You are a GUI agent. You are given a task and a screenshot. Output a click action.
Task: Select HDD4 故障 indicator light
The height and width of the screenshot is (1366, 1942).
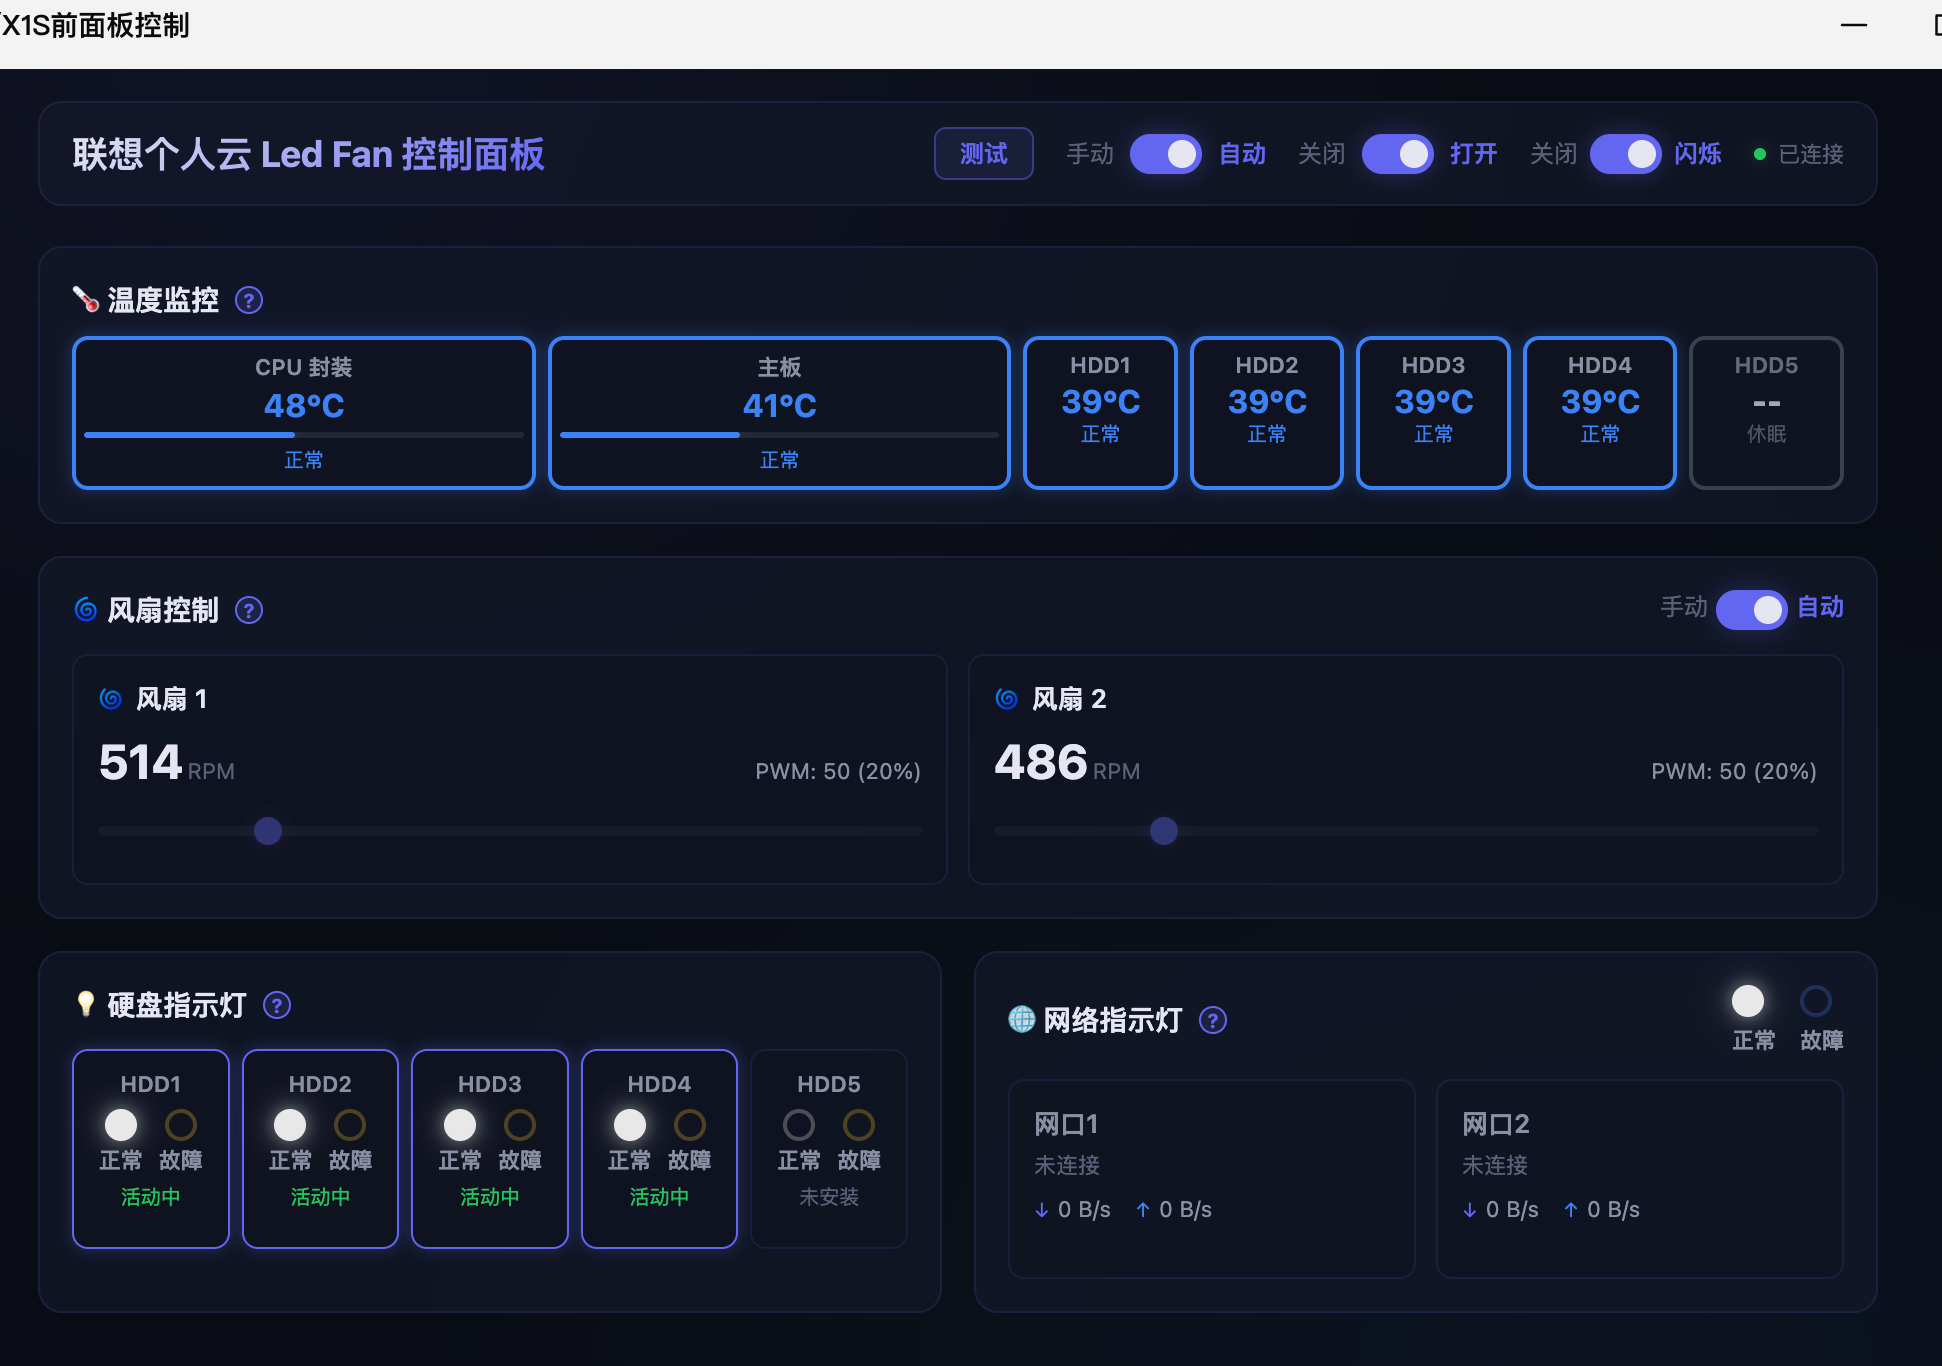tap(690, 1125)
